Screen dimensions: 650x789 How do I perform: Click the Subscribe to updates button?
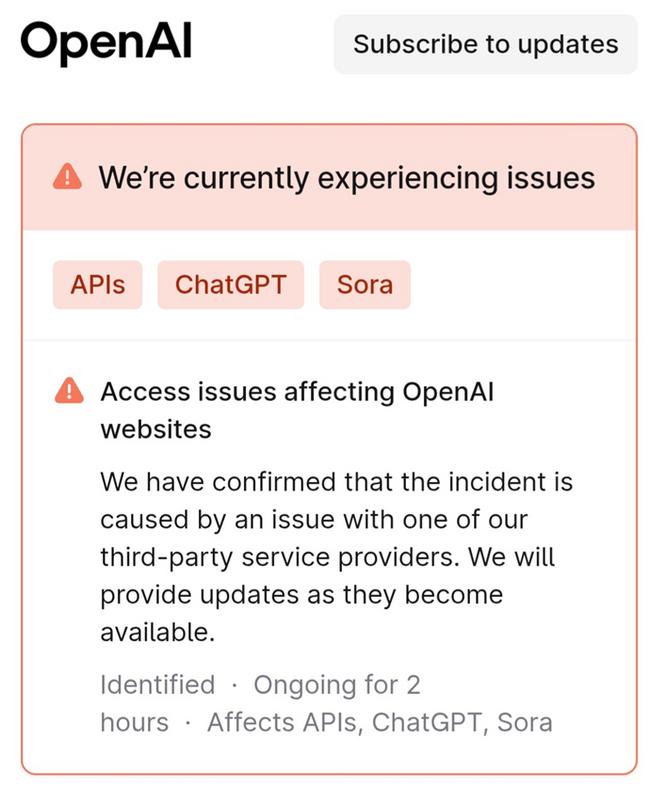[x=485, y=44]
